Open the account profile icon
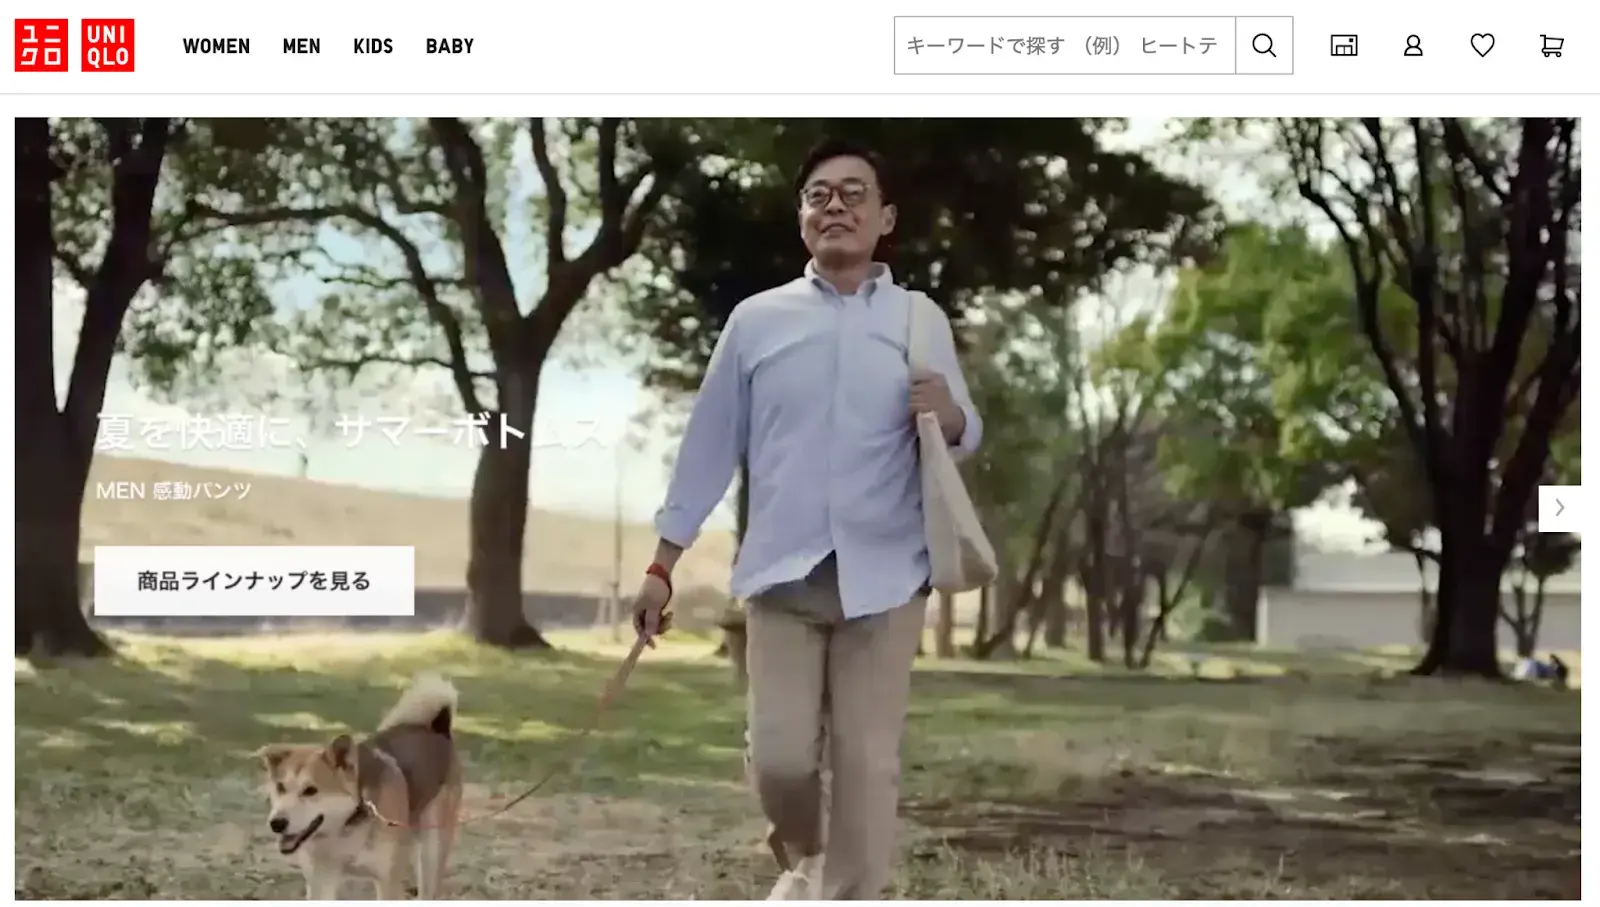This screenshot has width=1600, height=907. [x=1413, y=45]
